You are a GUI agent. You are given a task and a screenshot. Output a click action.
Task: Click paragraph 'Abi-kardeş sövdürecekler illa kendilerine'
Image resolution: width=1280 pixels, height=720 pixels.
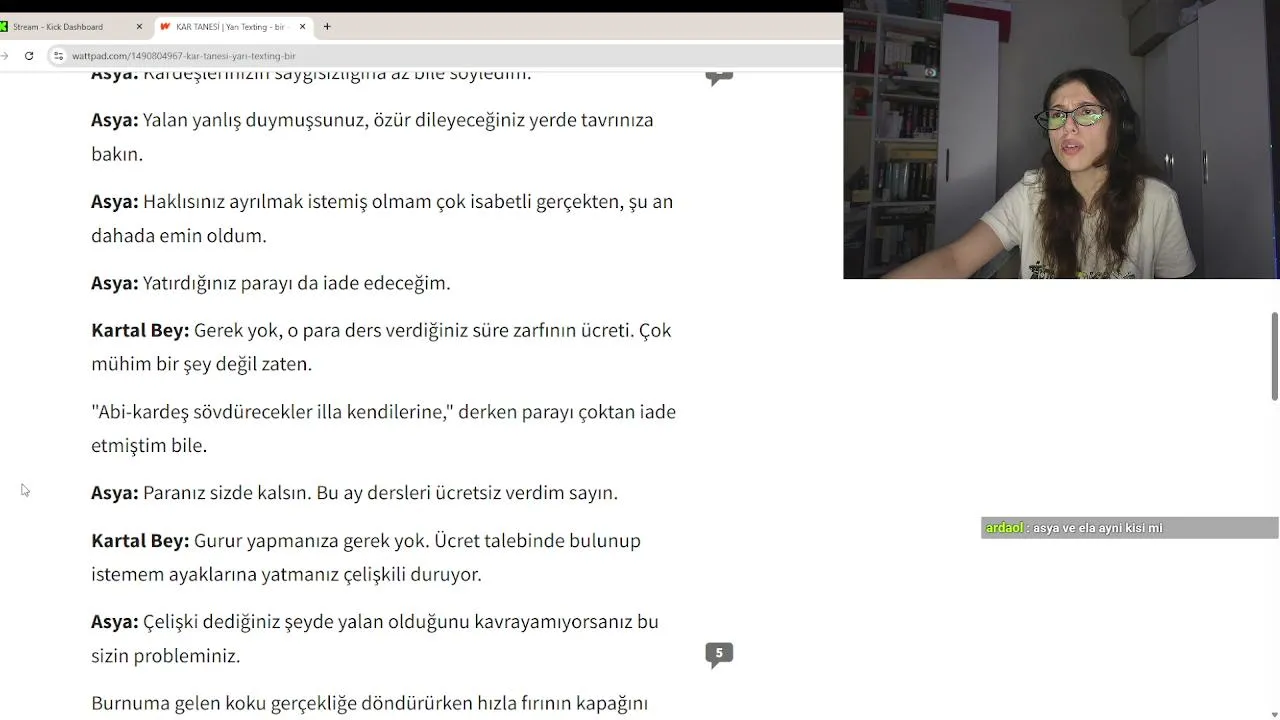coord(384,428)
